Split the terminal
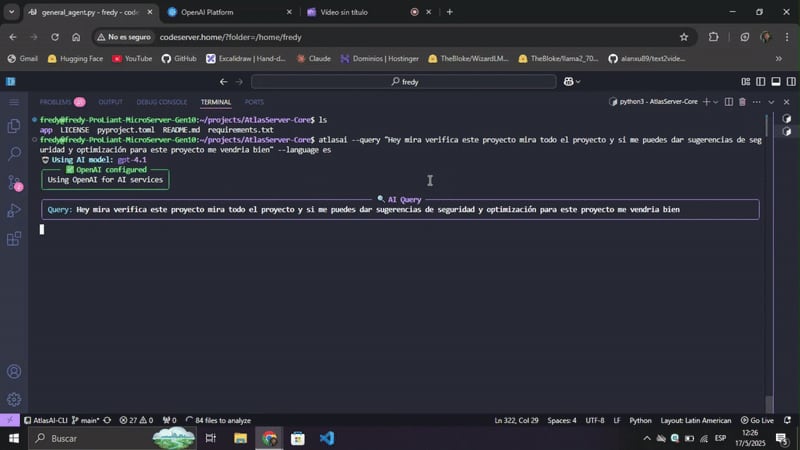 pos(729,102)
